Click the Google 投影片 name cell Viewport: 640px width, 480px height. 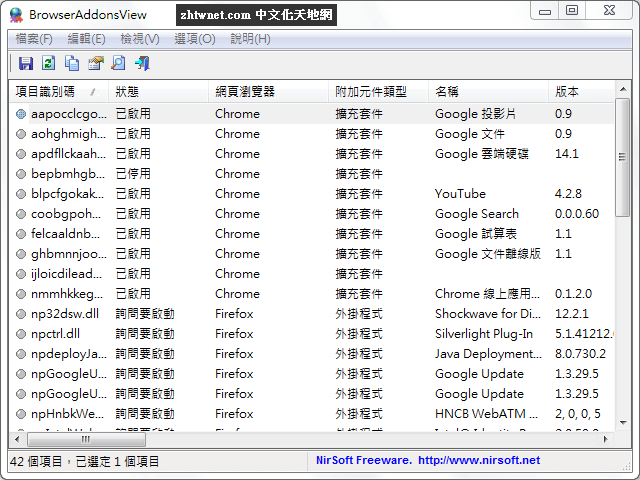coord(476,114)
